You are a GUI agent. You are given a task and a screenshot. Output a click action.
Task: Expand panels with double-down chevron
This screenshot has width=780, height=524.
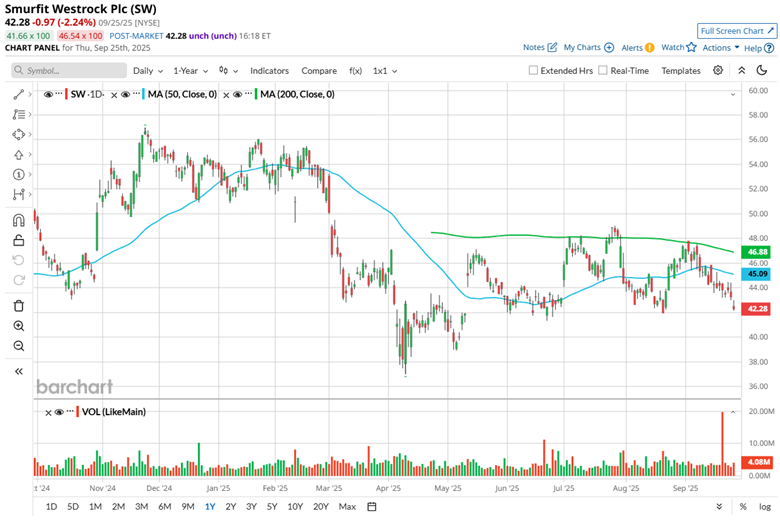tap(719, 507)
